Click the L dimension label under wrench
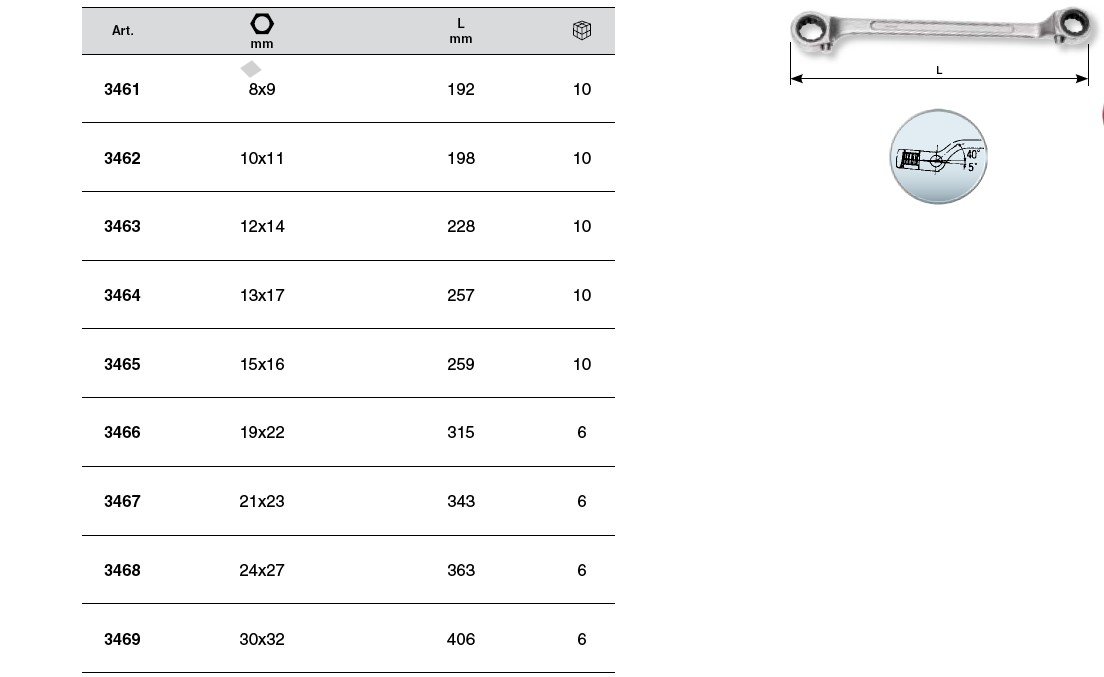Screen dimensions: 1104x677 pos(939,71)
